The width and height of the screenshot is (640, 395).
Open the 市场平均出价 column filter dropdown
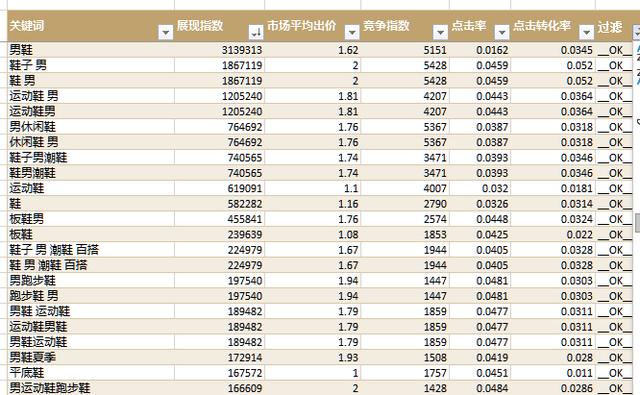[352, 32]
